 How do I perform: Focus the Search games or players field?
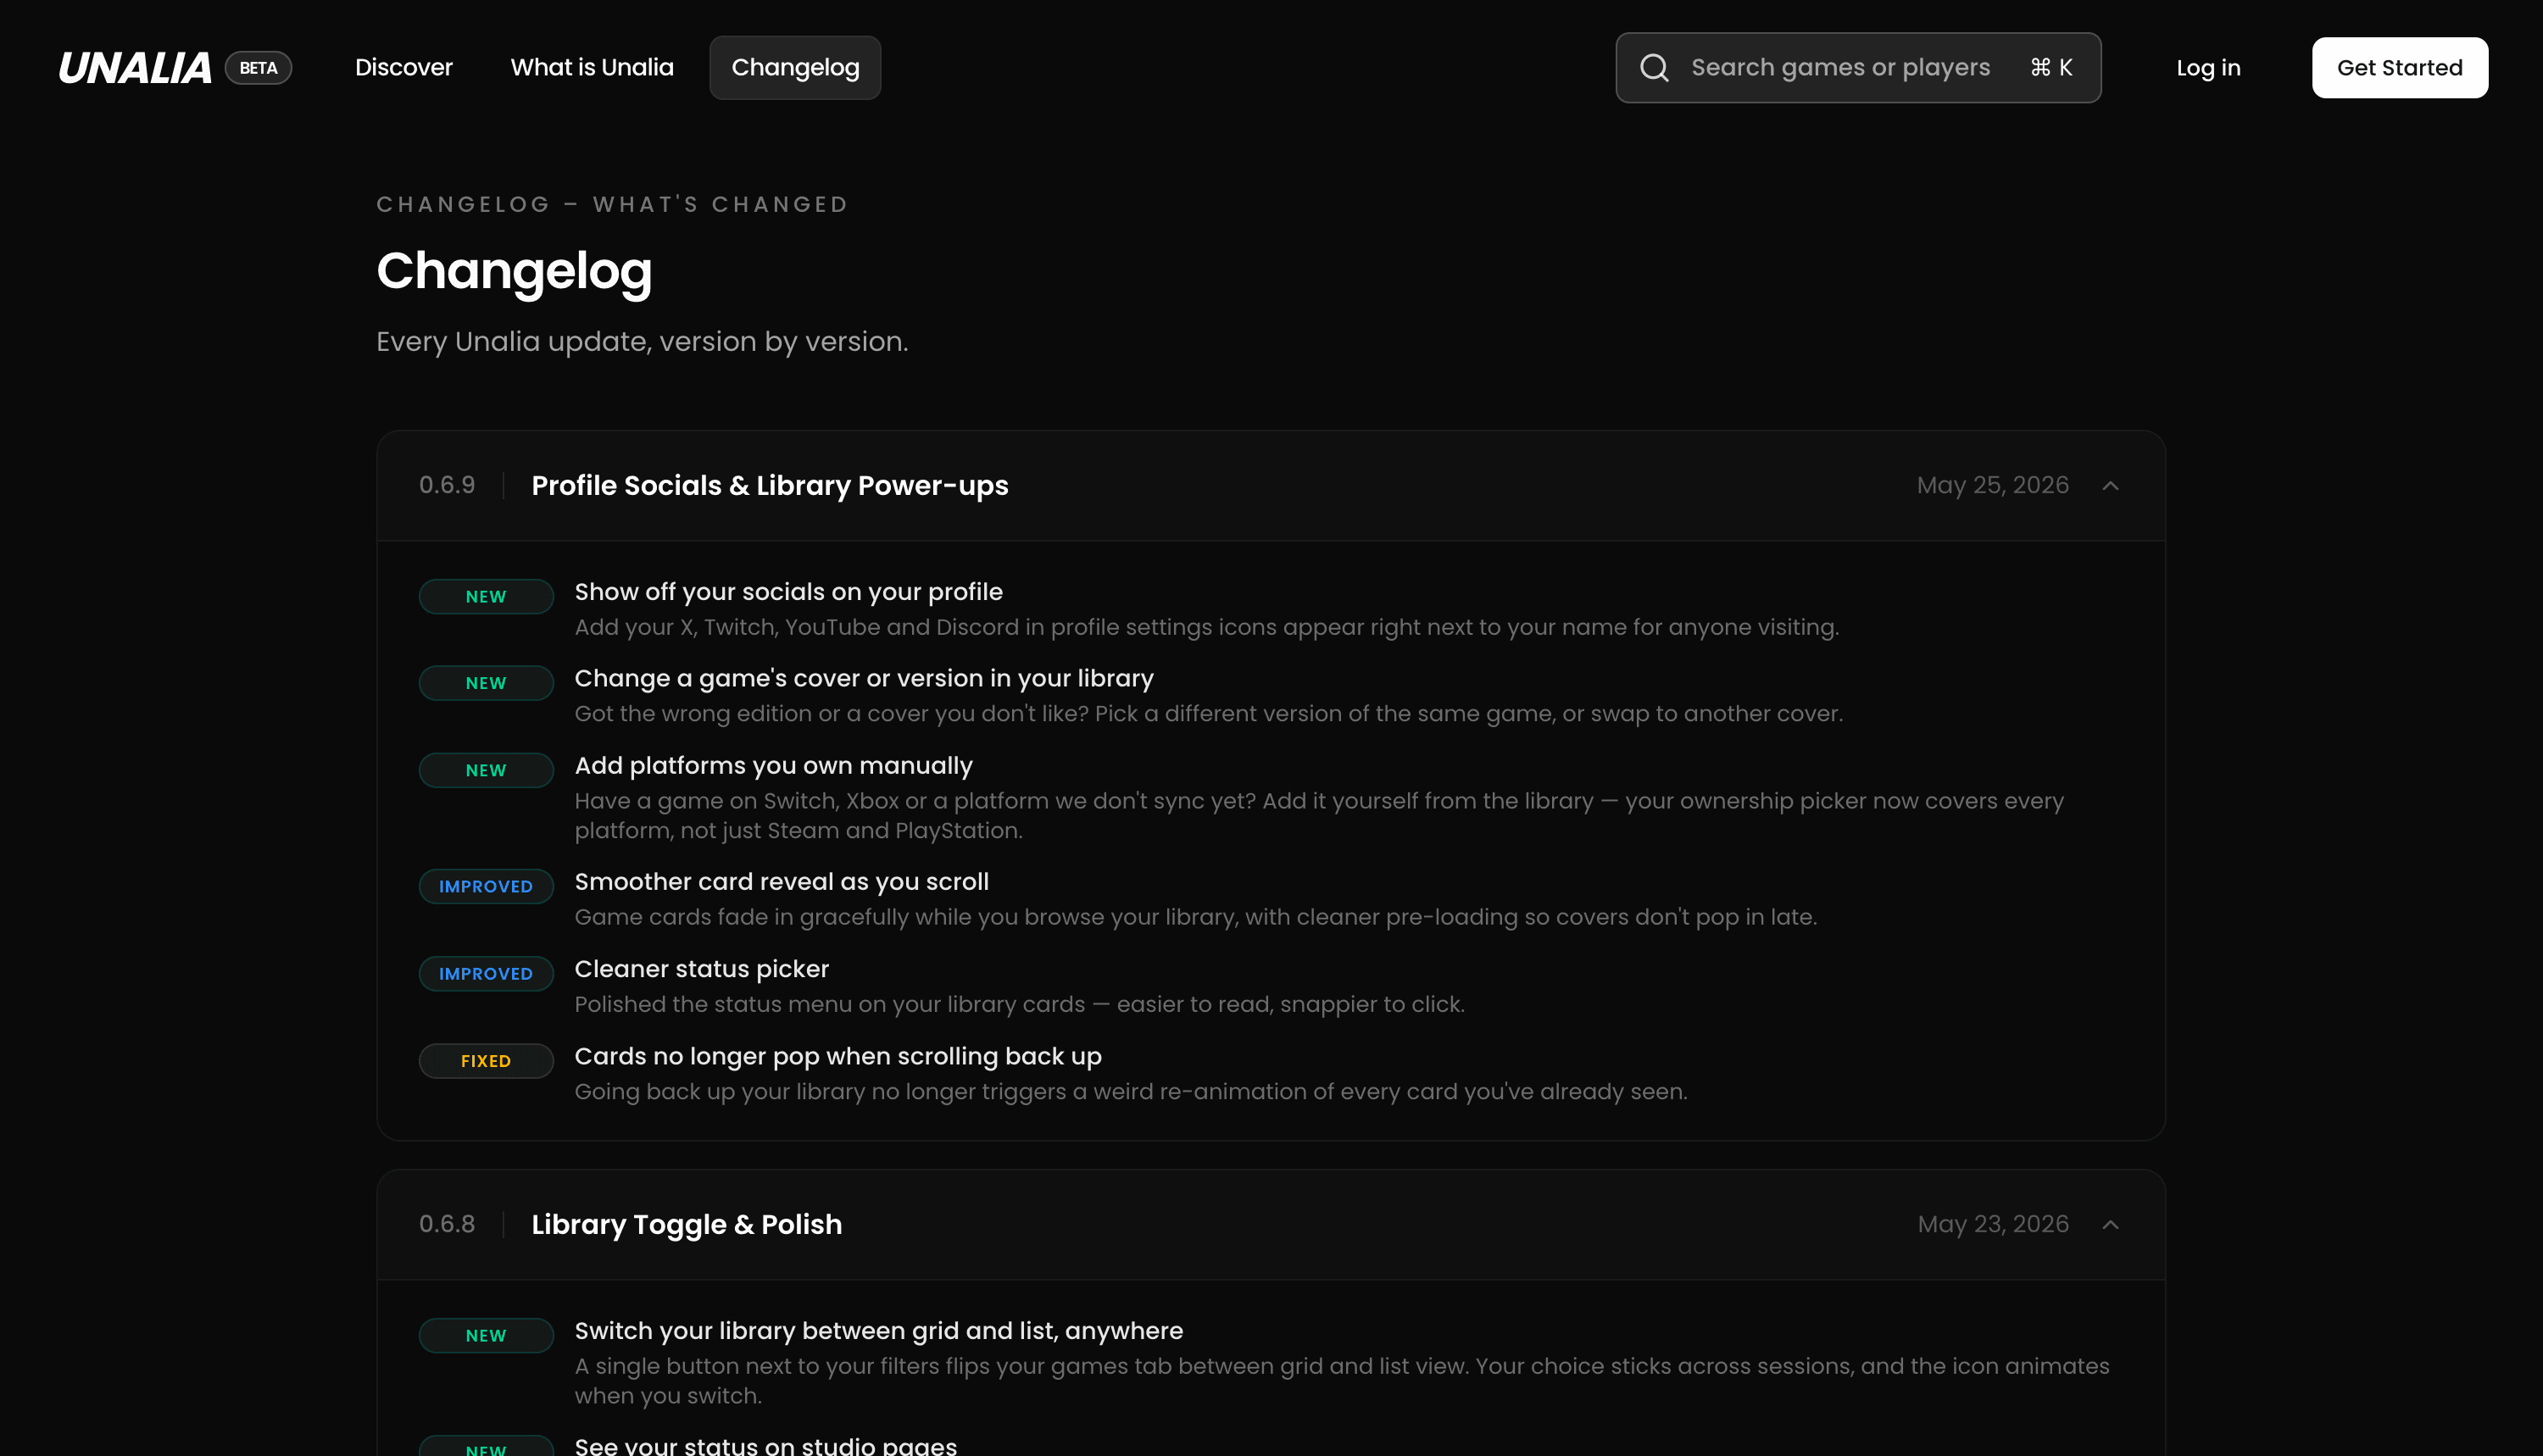point(1858,68)
